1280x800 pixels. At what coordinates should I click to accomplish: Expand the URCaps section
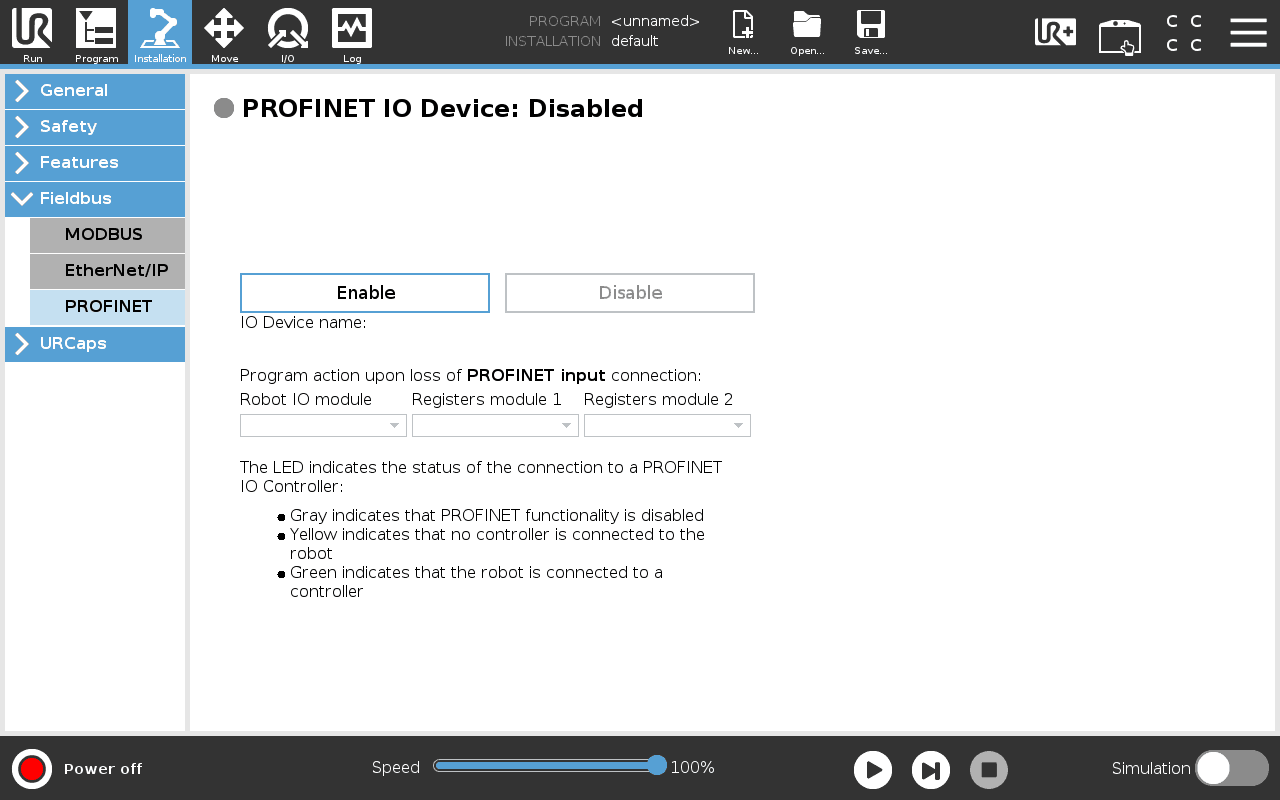click(x=95, y=344)
